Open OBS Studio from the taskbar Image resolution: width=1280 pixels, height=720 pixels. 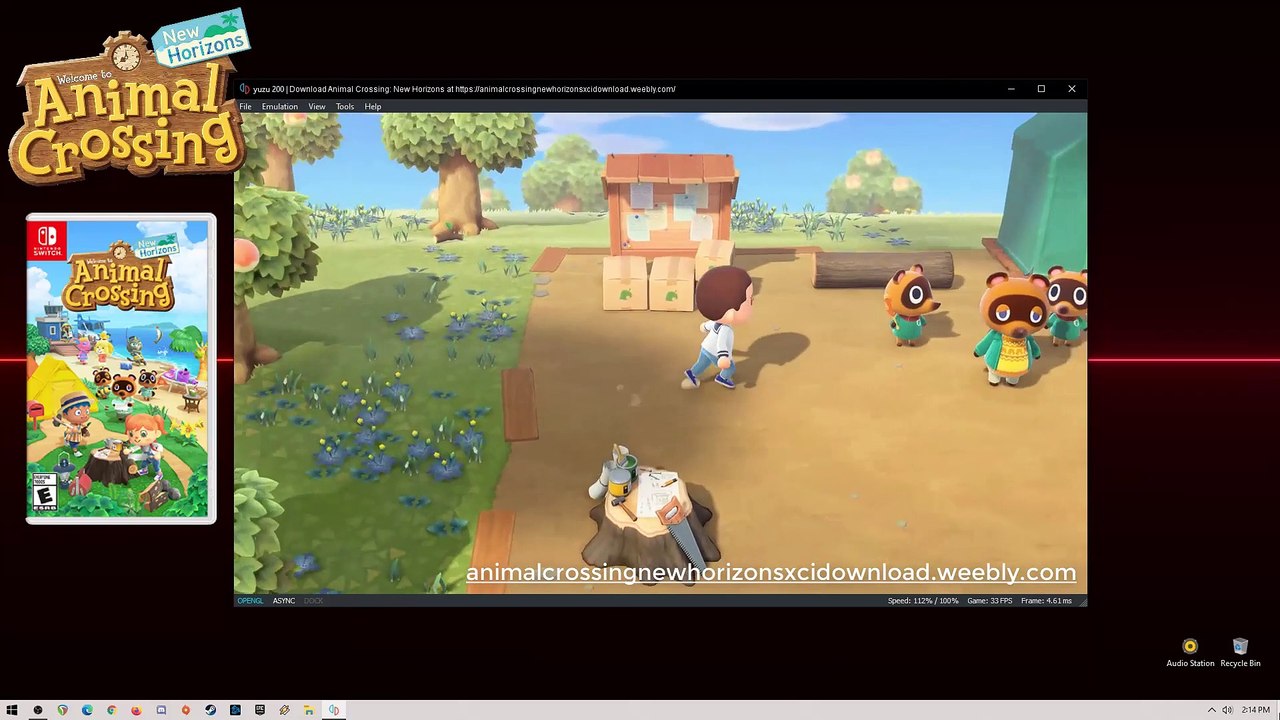[x=38, y=710]
